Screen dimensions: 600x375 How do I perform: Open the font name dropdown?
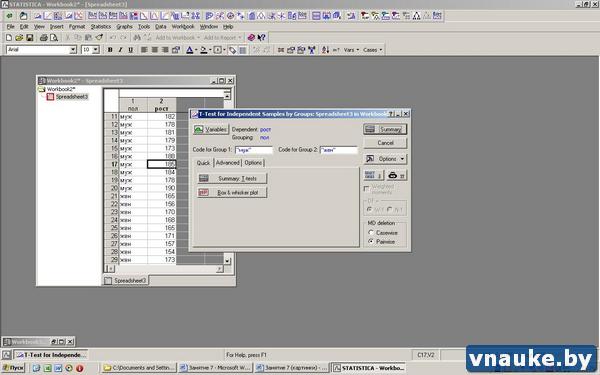(x=73, y=50)
